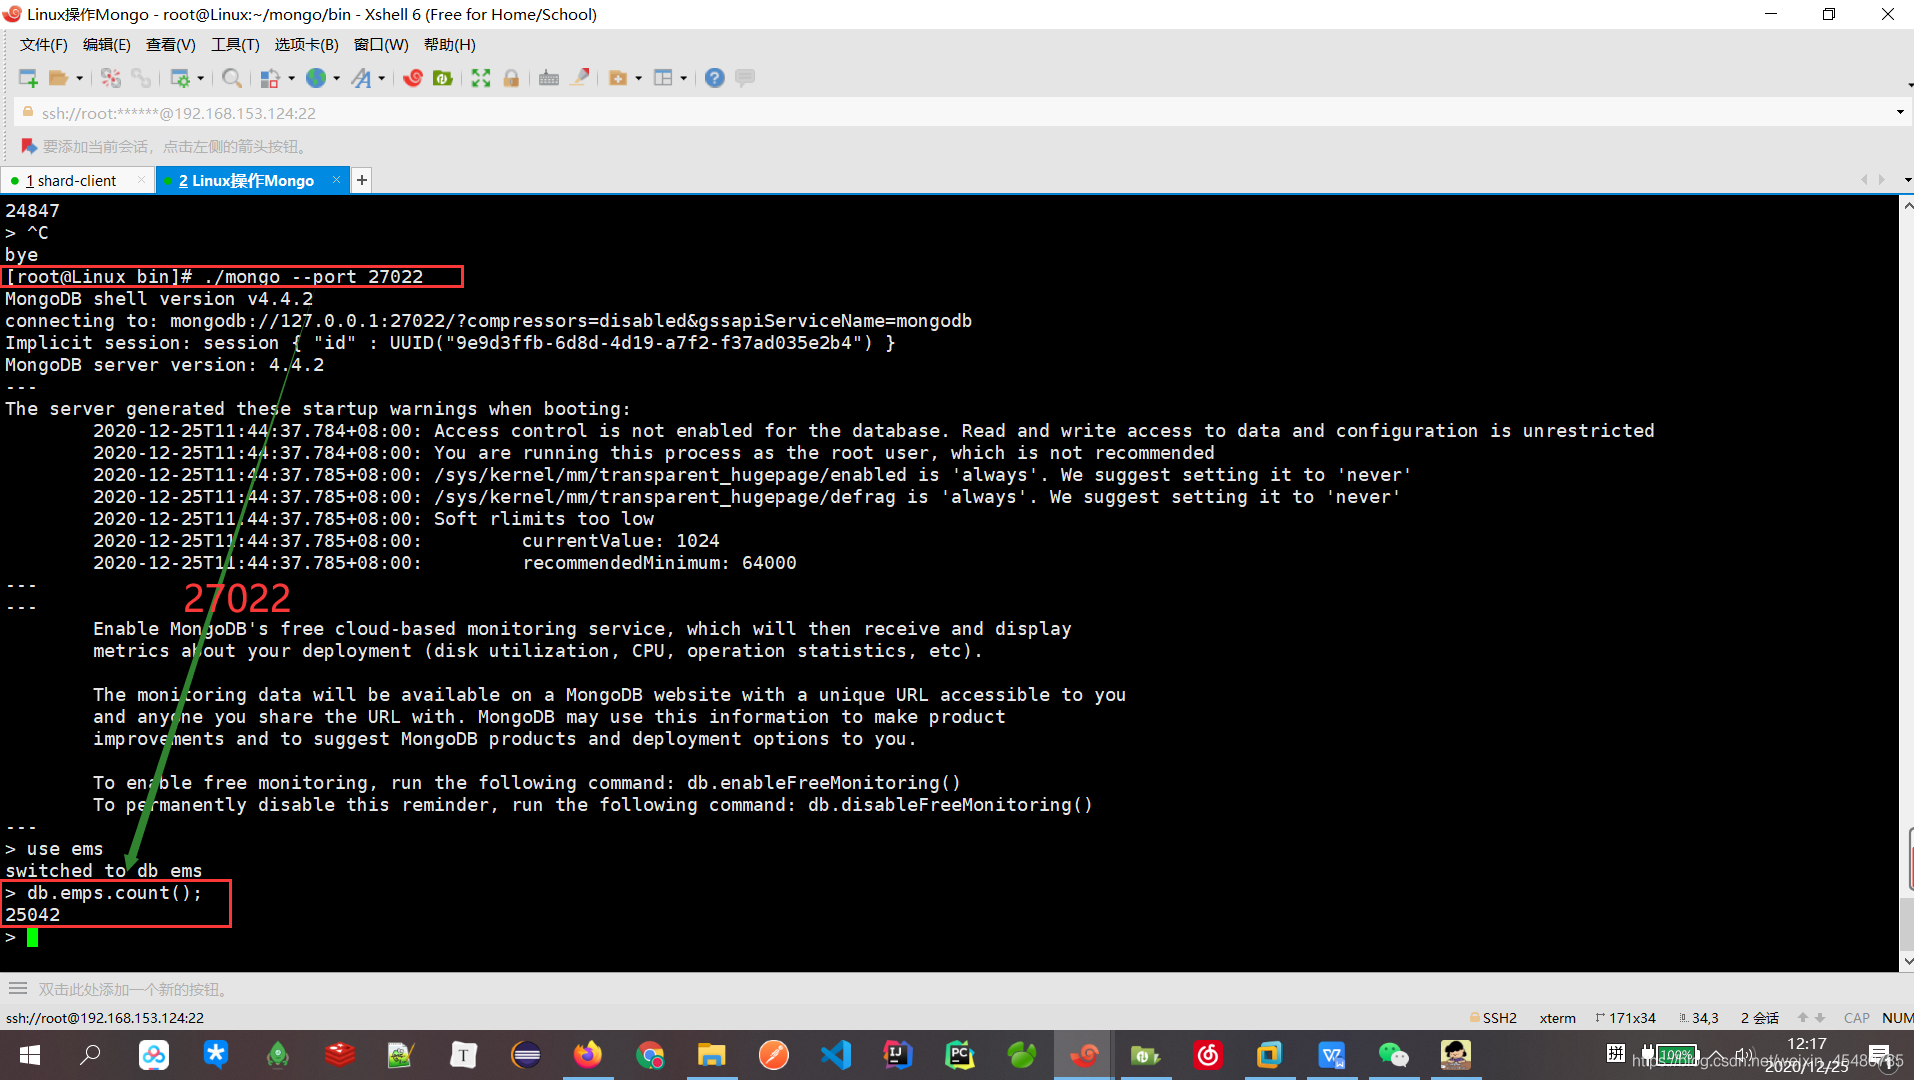Viewport: 1914px width, 1080px height.
Task: Open Chrome from the taskbar
Action: tap(650, 1055)
